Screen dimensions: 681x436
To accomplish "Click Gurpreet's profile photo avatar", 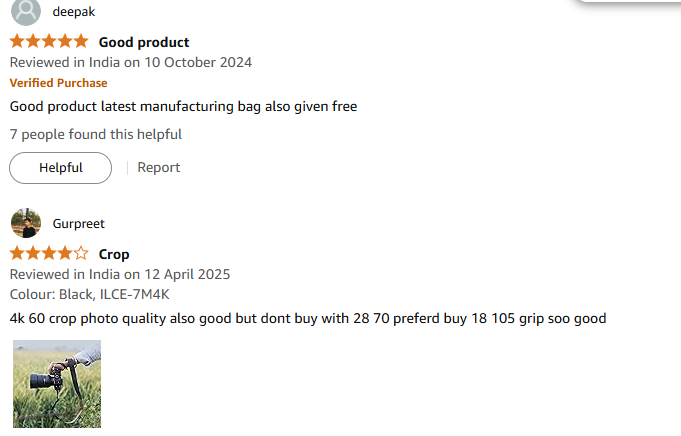I will pyautogui.click(x=26, y=223).
